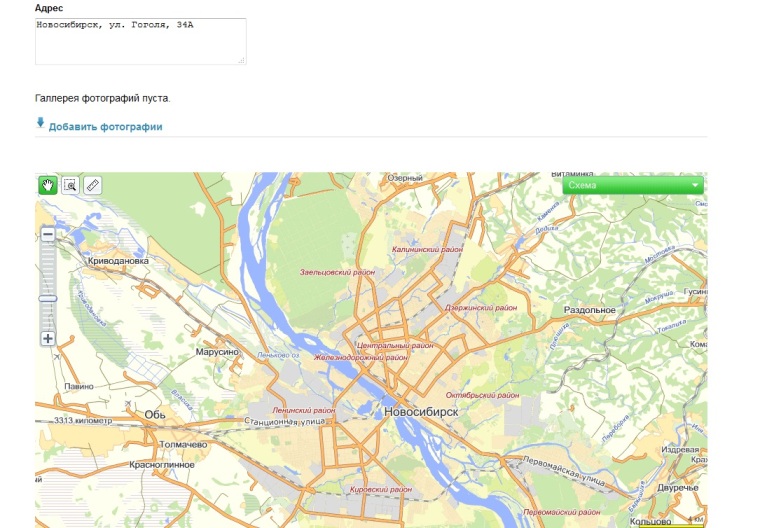Select the ruler distance measurement tool
The width and height of the screenshot is (767, 528).
(x=92, y=185)
